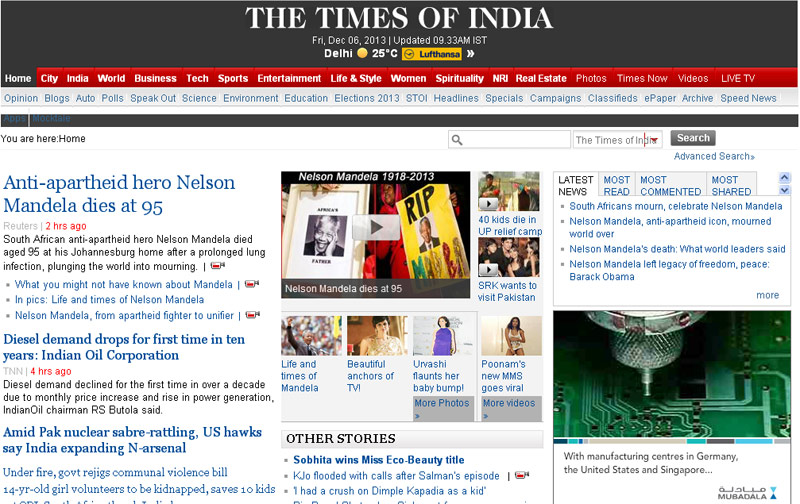800x504 pixels.
Task: Open the Spirituality section
Action: pyautogui.click(x=460, y=78)
